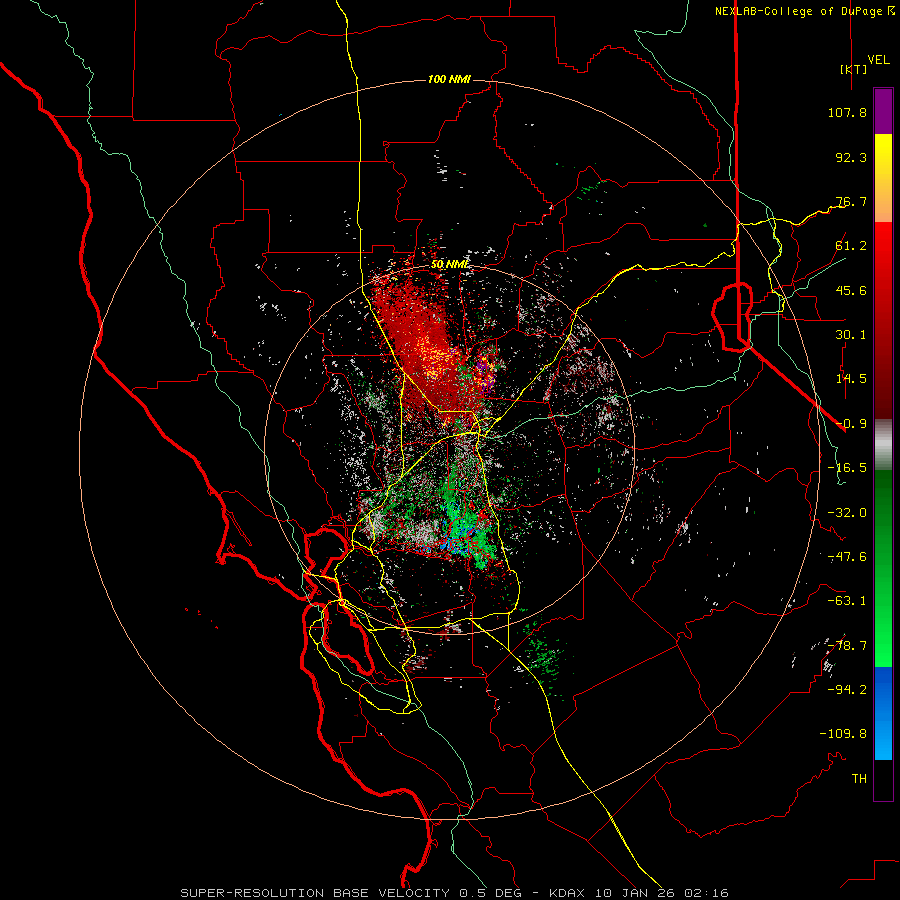
Task: Click the TH legend label
Action: (x=859, y=779)
